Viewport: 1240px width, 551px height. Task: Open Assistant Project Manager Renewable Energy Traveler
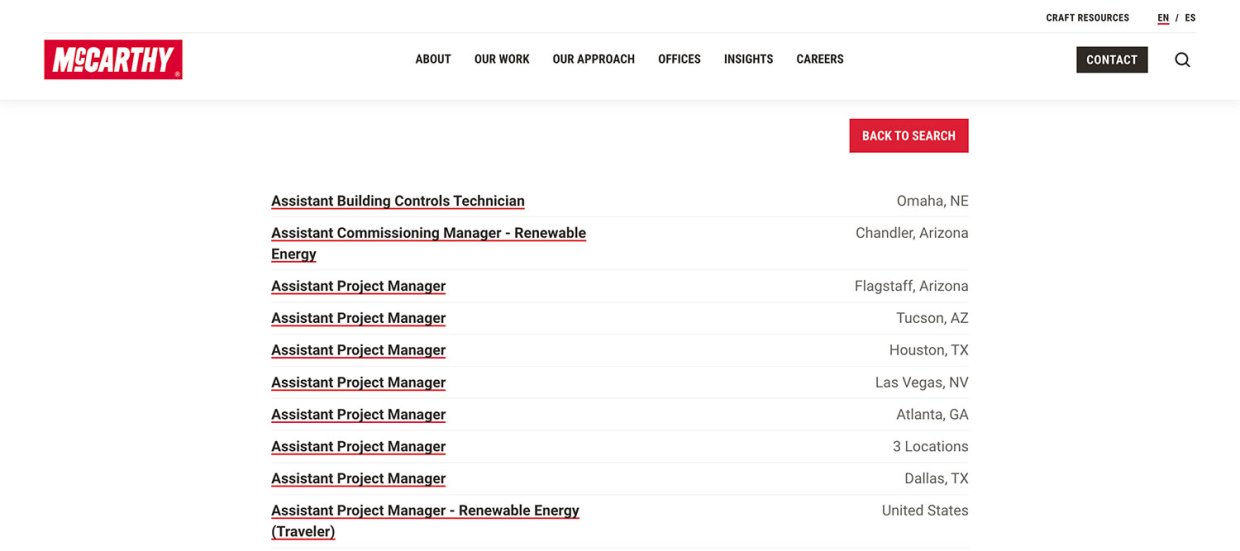pos(425,510)
